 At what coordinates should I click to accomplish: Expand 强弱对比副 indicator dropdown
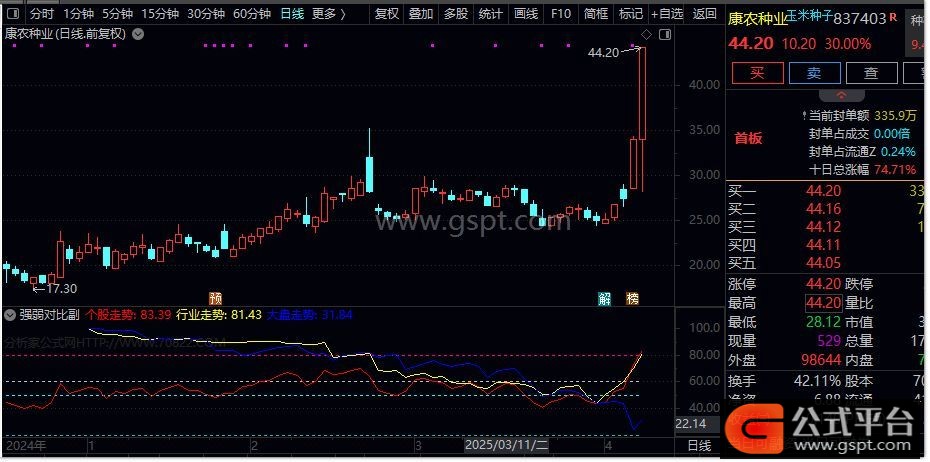click(x=9, y=315)
